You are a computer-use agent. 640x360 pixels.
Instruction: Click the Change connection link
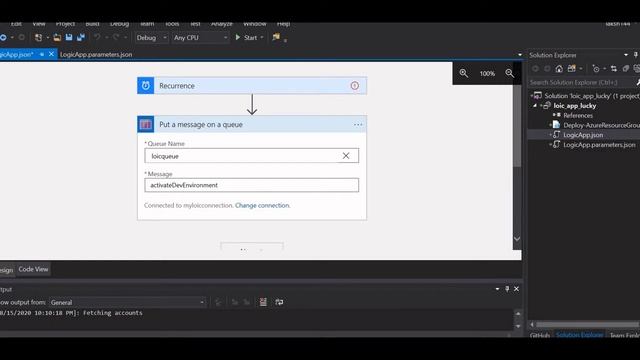(262, 205)
